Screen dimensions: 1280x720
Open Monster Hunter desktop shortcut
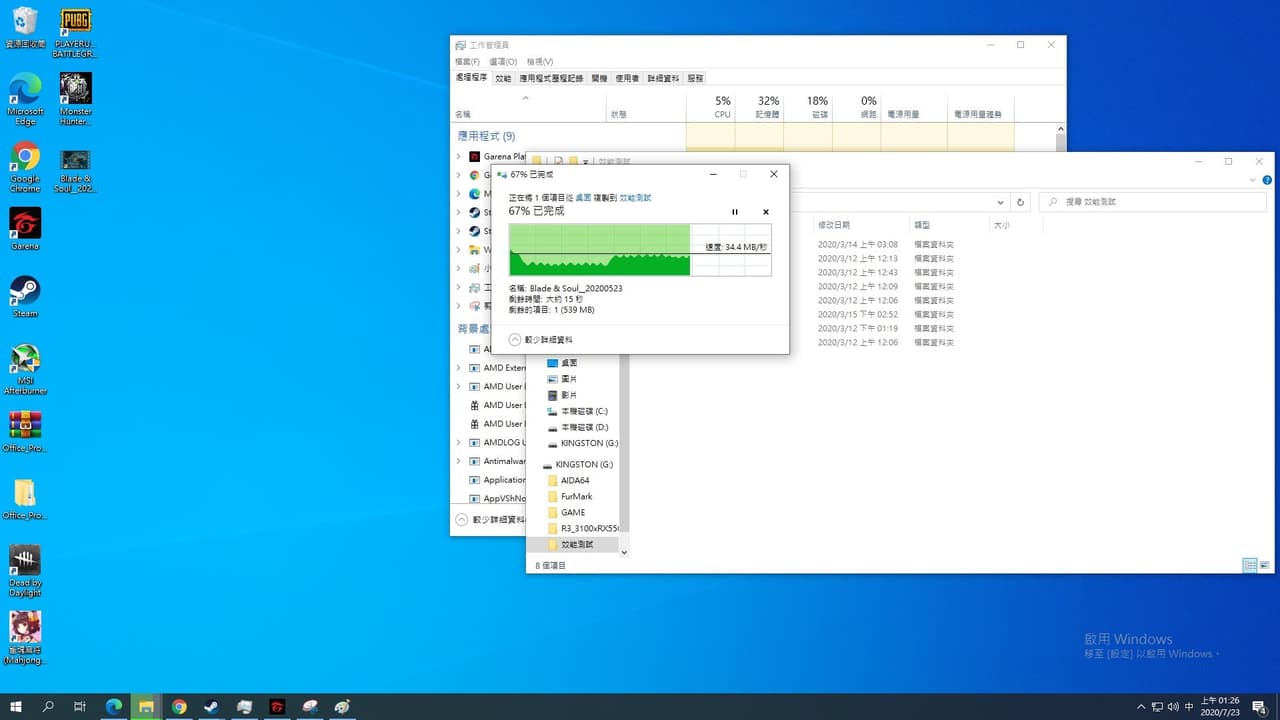75,98
